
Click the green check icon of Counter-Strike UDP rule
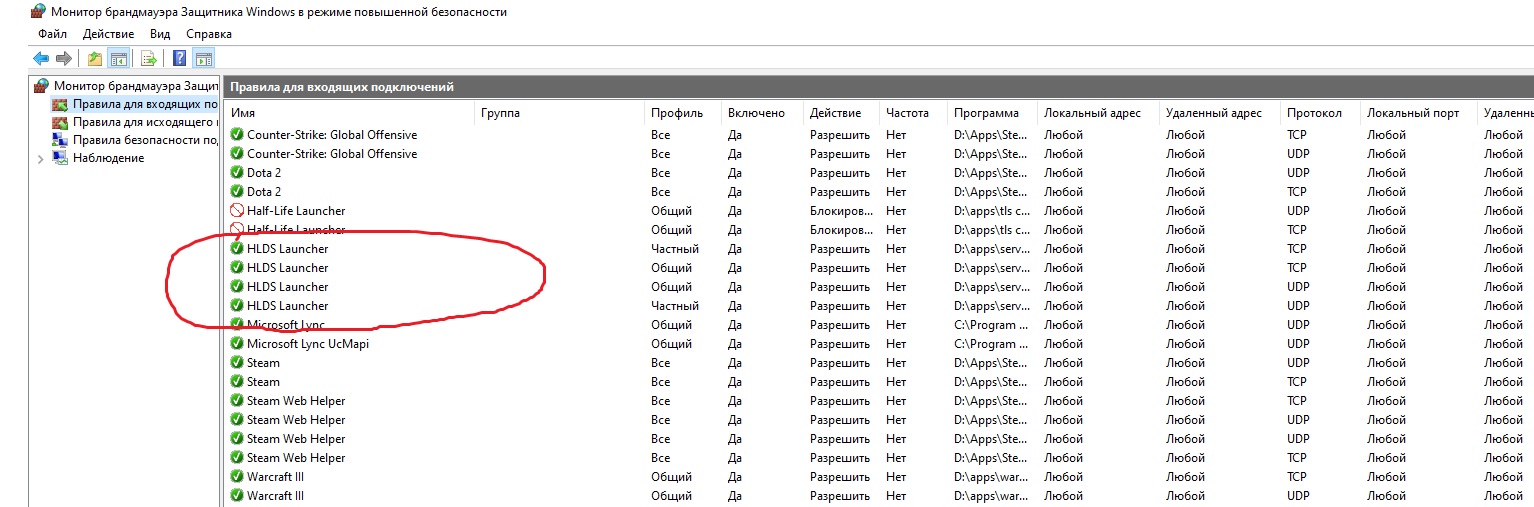click(237, 154)
